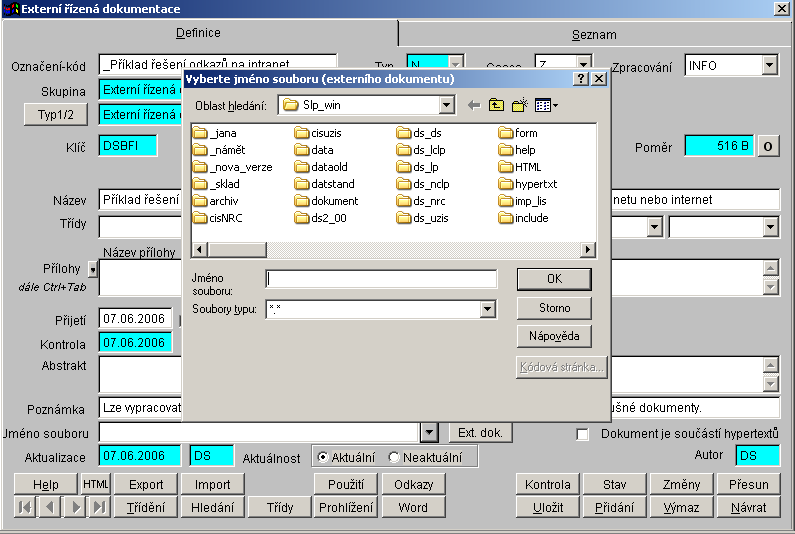Expand the Zpracování INFO dropdown

click(x=769, y=65)
